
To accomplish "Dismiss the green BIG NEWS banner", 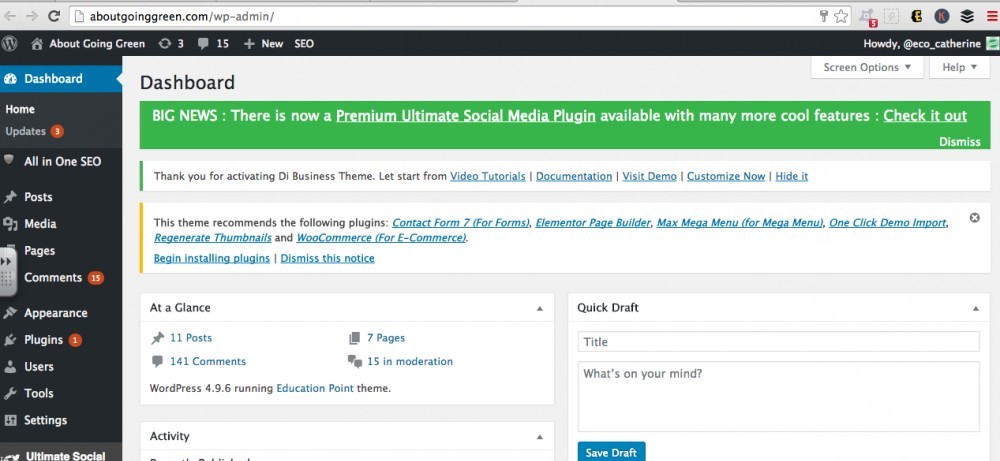I will click(960, 142).
